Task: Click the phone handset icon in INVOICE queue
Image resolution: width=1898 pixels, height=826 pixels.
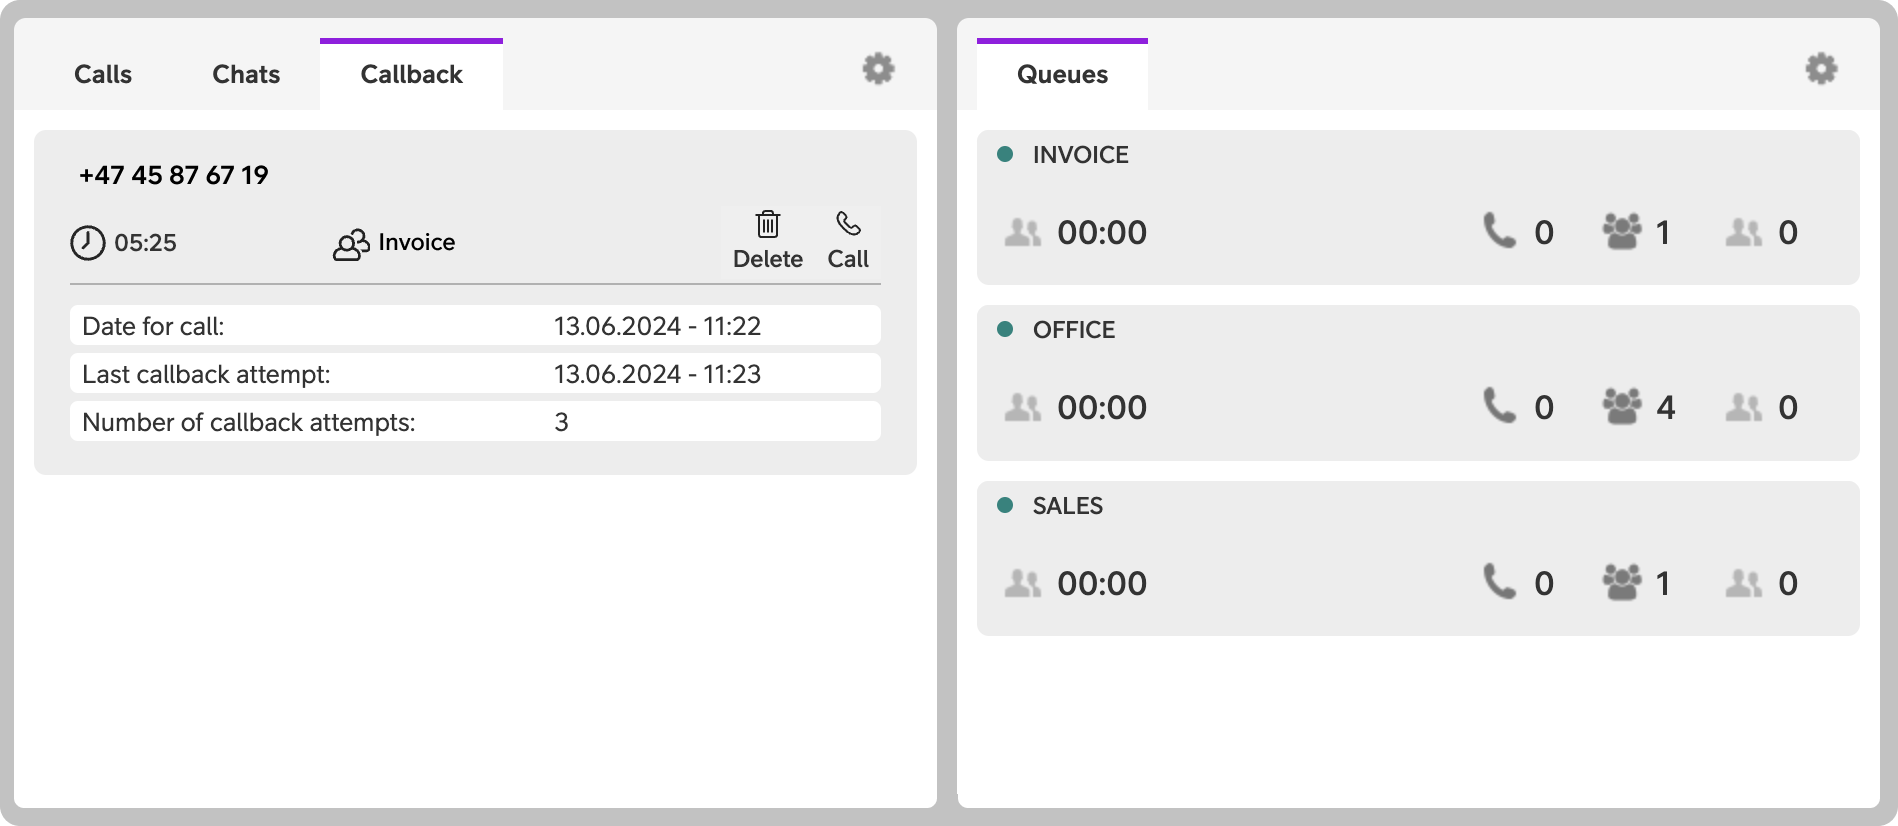Action: pos(1499,231)
